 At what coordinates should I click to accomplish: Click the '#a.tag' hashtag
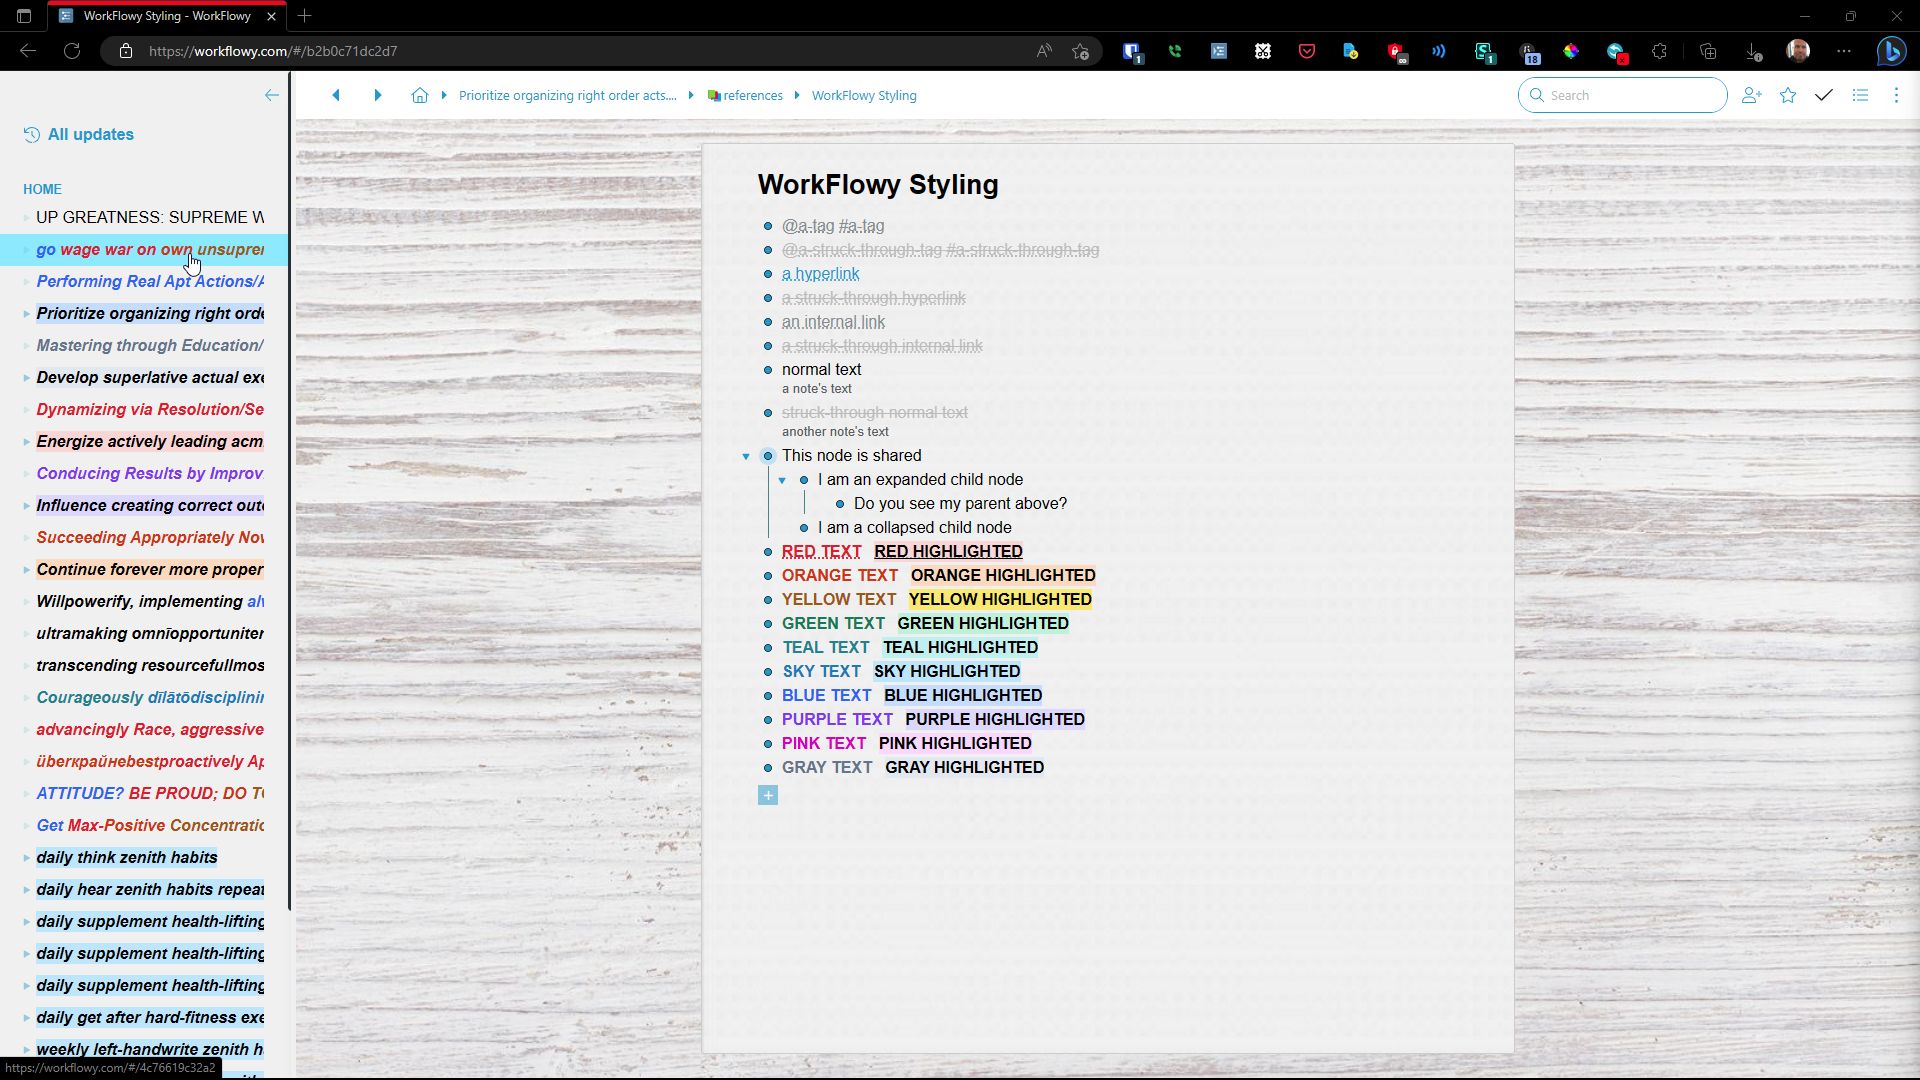(862, 226)
